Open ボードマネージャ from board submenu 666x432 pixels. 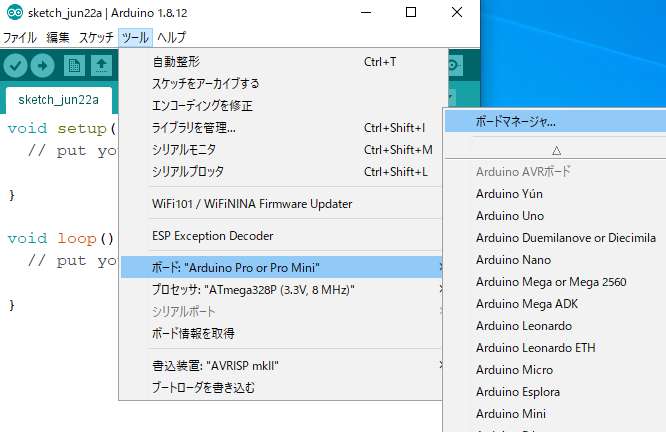(515, 122)
